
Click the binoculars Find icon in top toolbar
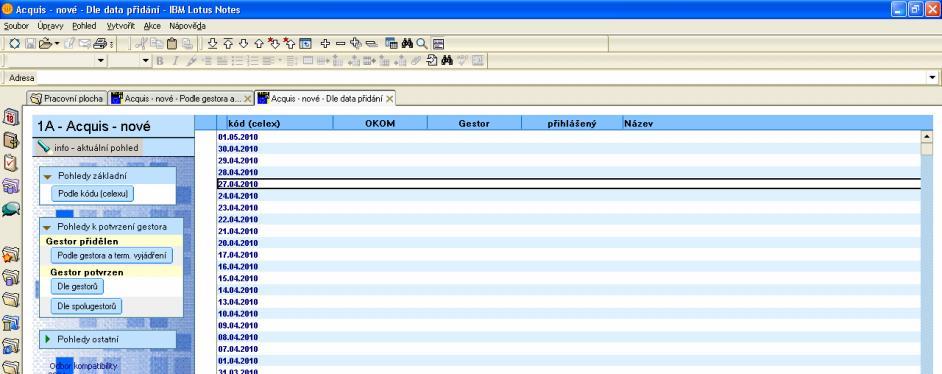[407, 44]
